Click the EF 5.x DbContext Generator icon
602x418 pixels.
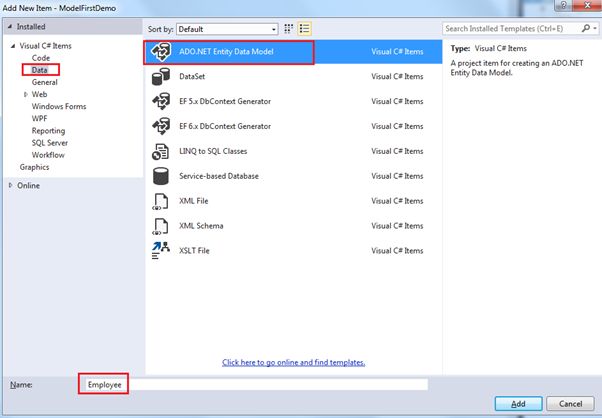coord(161,101)
